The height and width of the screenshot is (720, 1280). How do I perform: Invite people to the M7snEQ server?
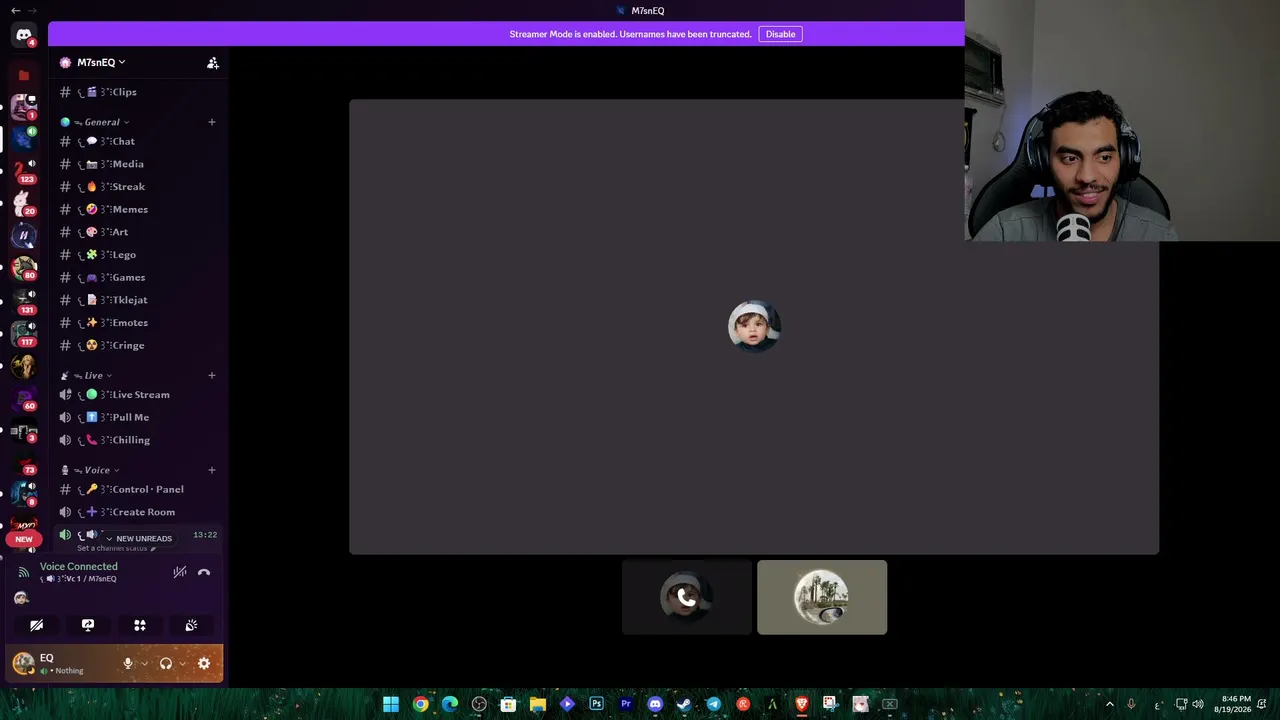tap(213, 62)
